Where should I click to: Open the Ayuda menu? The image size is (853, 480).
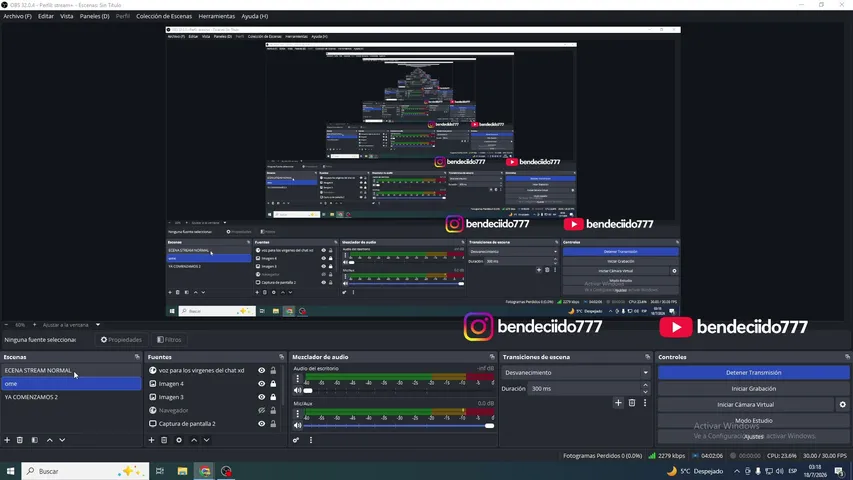pos(255,16)
